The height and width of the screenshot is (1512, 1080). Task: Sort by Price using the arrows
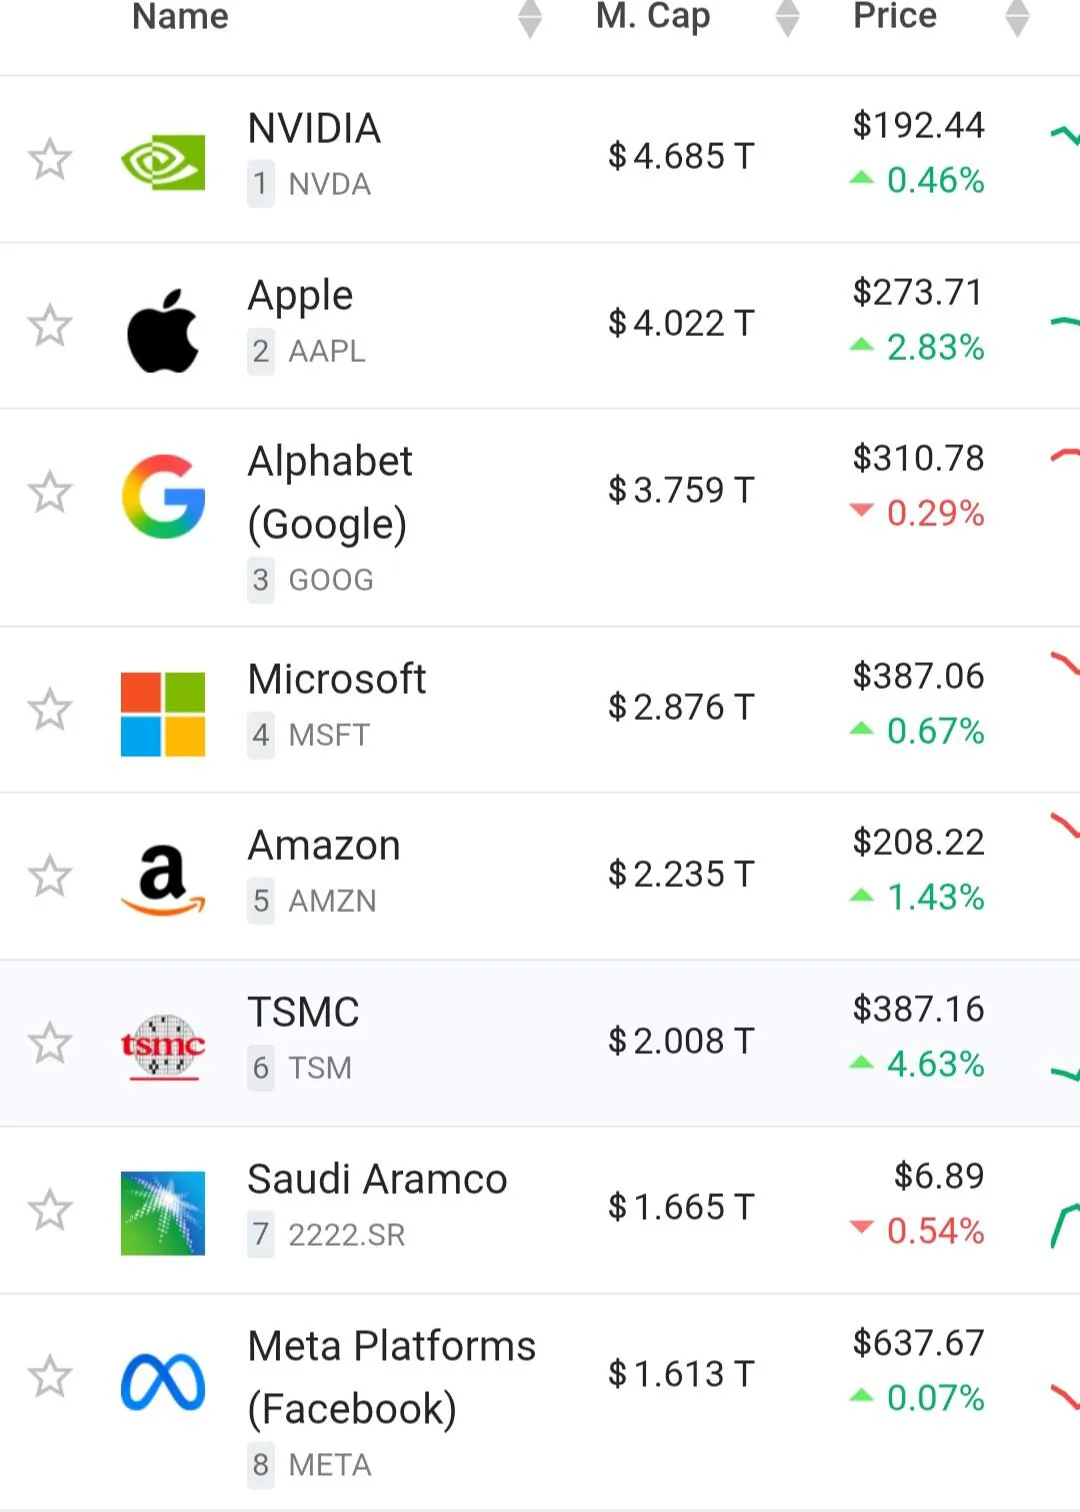[x=1017, y=18]
